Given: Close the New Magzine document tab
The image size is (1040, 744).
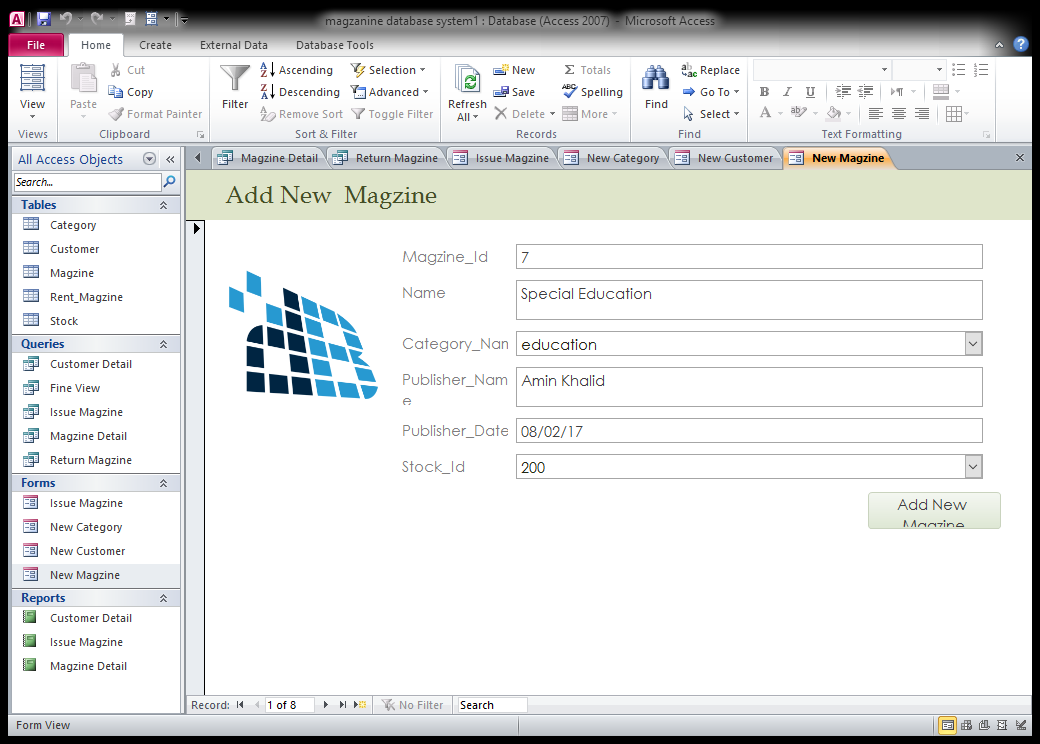Looking at the screenshot, I should click(x=1019, y=158).
